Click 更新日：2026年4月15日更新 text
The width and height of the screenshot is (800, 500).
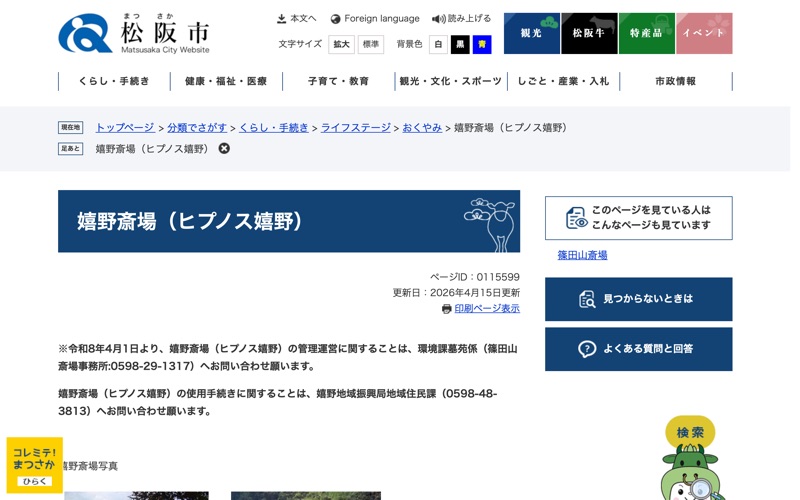(456, 293)
